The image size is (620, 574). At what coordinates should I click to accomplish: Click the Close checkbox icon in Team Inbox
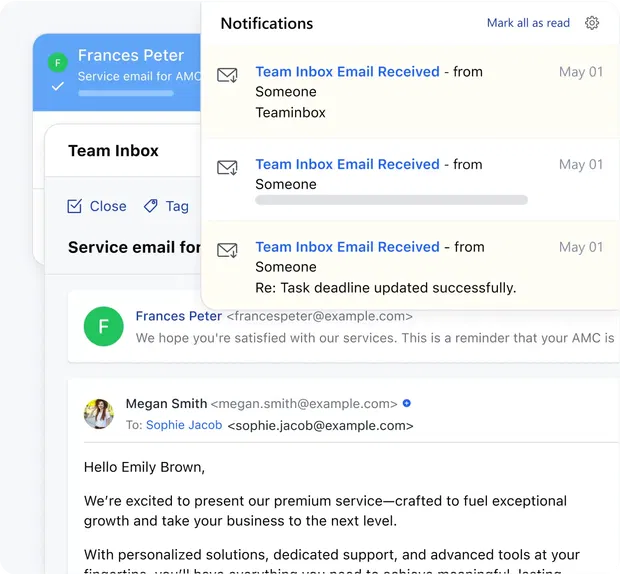[74, 206]
